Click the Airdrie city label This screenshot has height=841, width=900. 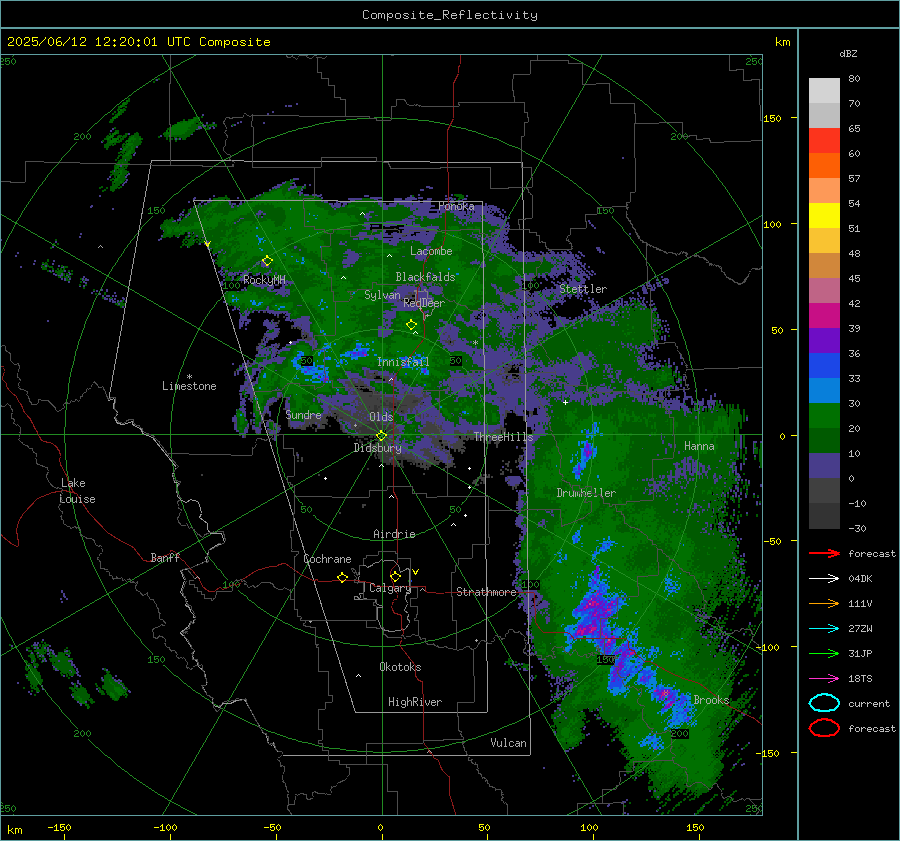coord(394,534)
